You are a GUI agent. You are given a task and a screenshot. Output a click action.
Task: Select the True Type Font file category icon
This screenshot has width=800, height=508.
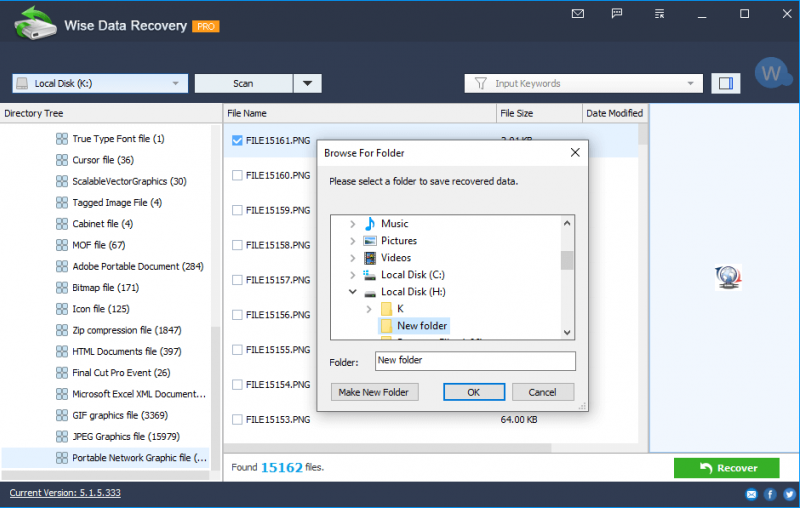pyautogui.click(x=62, y=139)
